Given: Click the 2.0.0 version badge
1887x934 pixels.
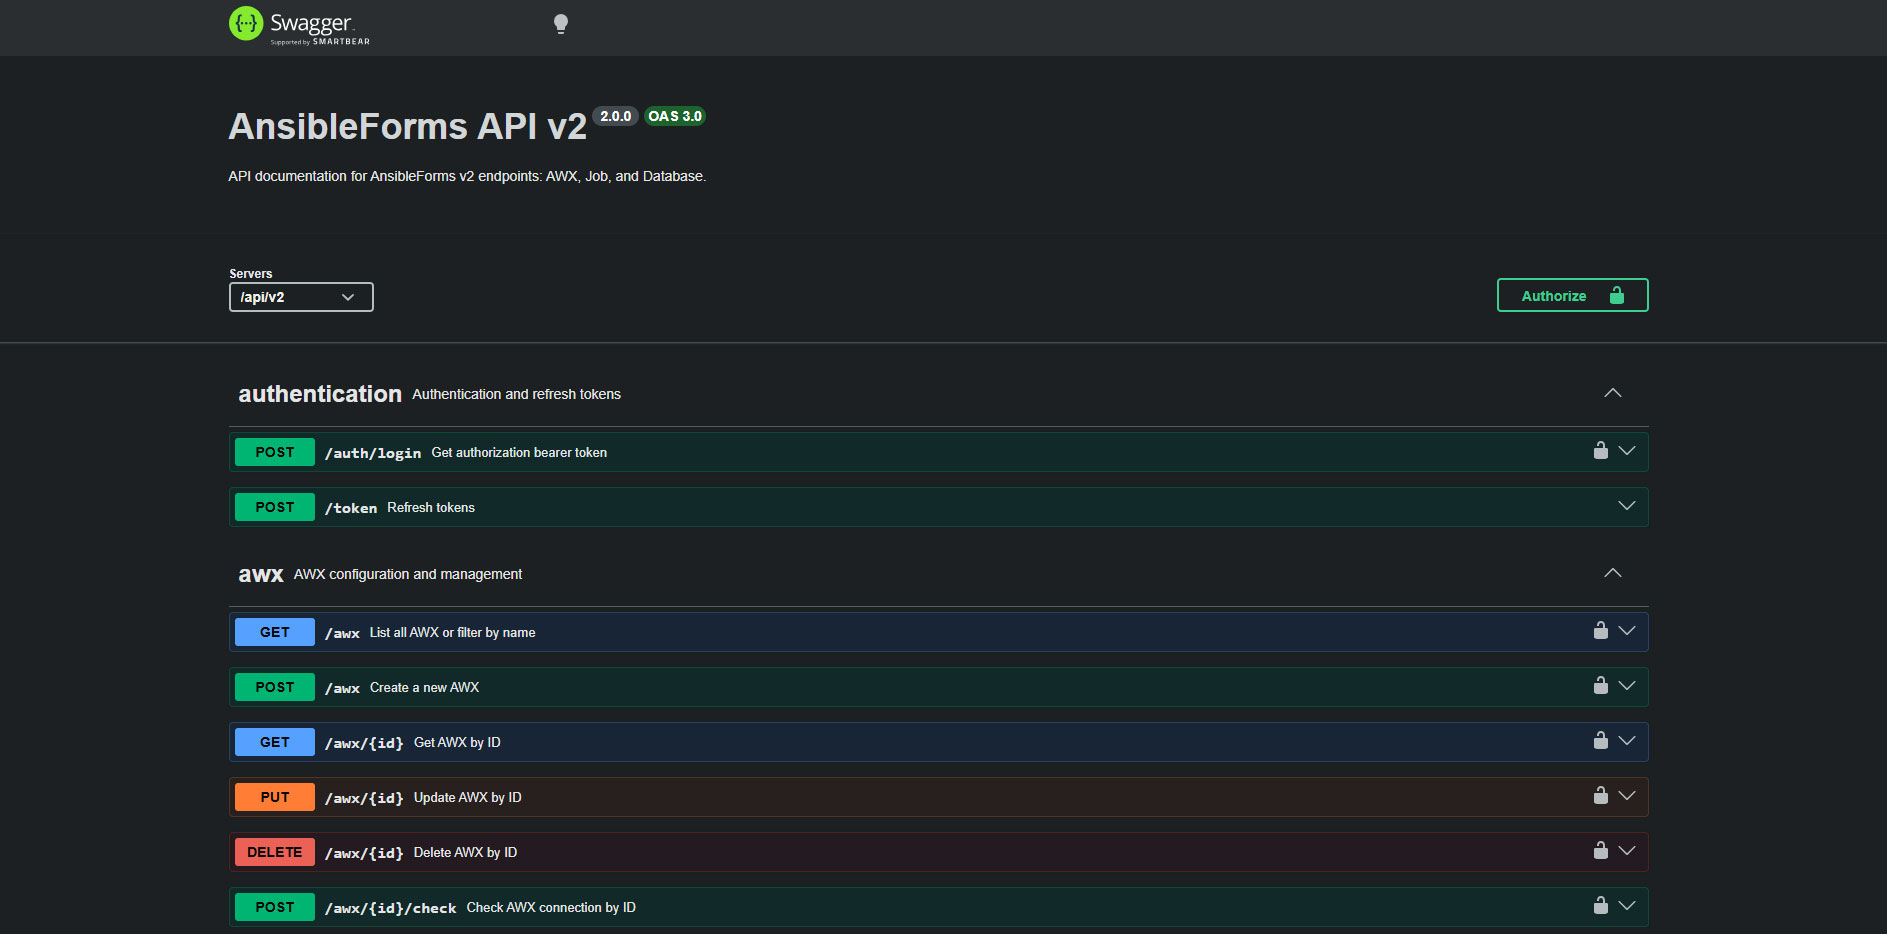Looking at the screenshot, I should click(x=615, y=116).
